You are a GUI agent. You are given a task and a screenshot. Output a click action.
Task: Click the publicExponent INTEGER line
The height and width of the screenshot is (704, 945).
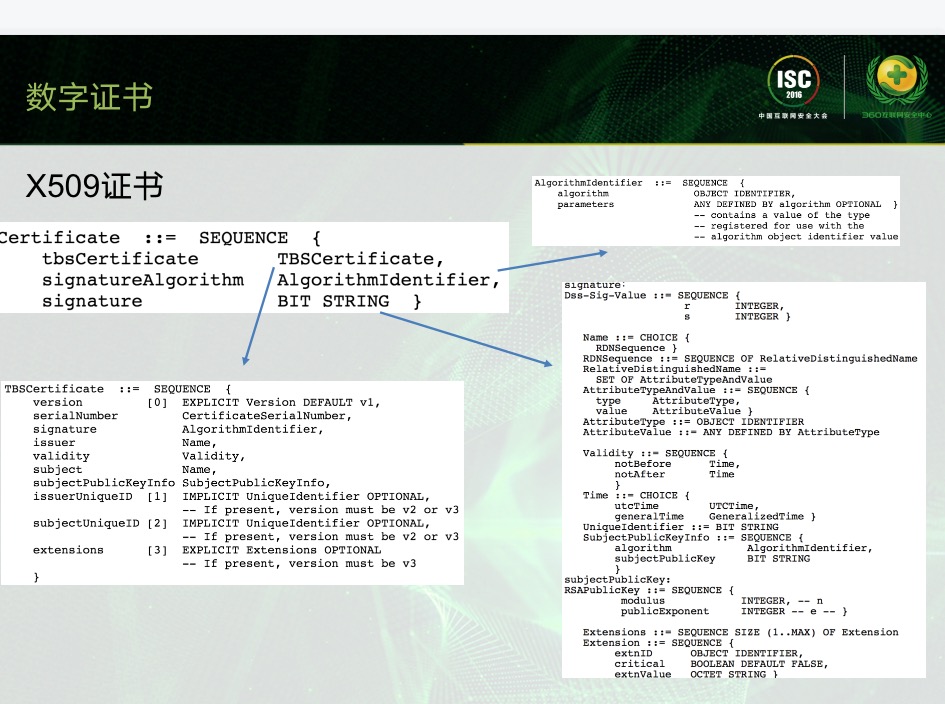(733, 611)
